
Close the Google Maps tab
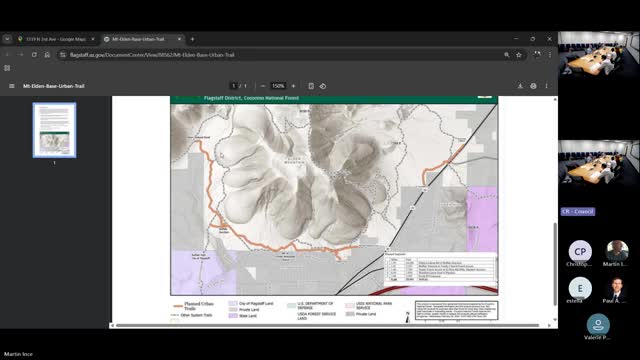[x=93, y=39]
